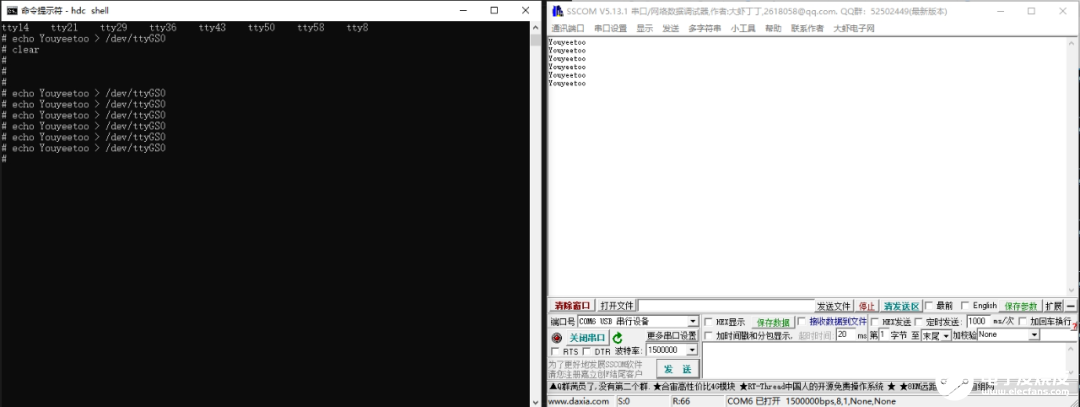Click the command prompt window title icon
This screenshot has width=1080, height=407.
[12, 10]
